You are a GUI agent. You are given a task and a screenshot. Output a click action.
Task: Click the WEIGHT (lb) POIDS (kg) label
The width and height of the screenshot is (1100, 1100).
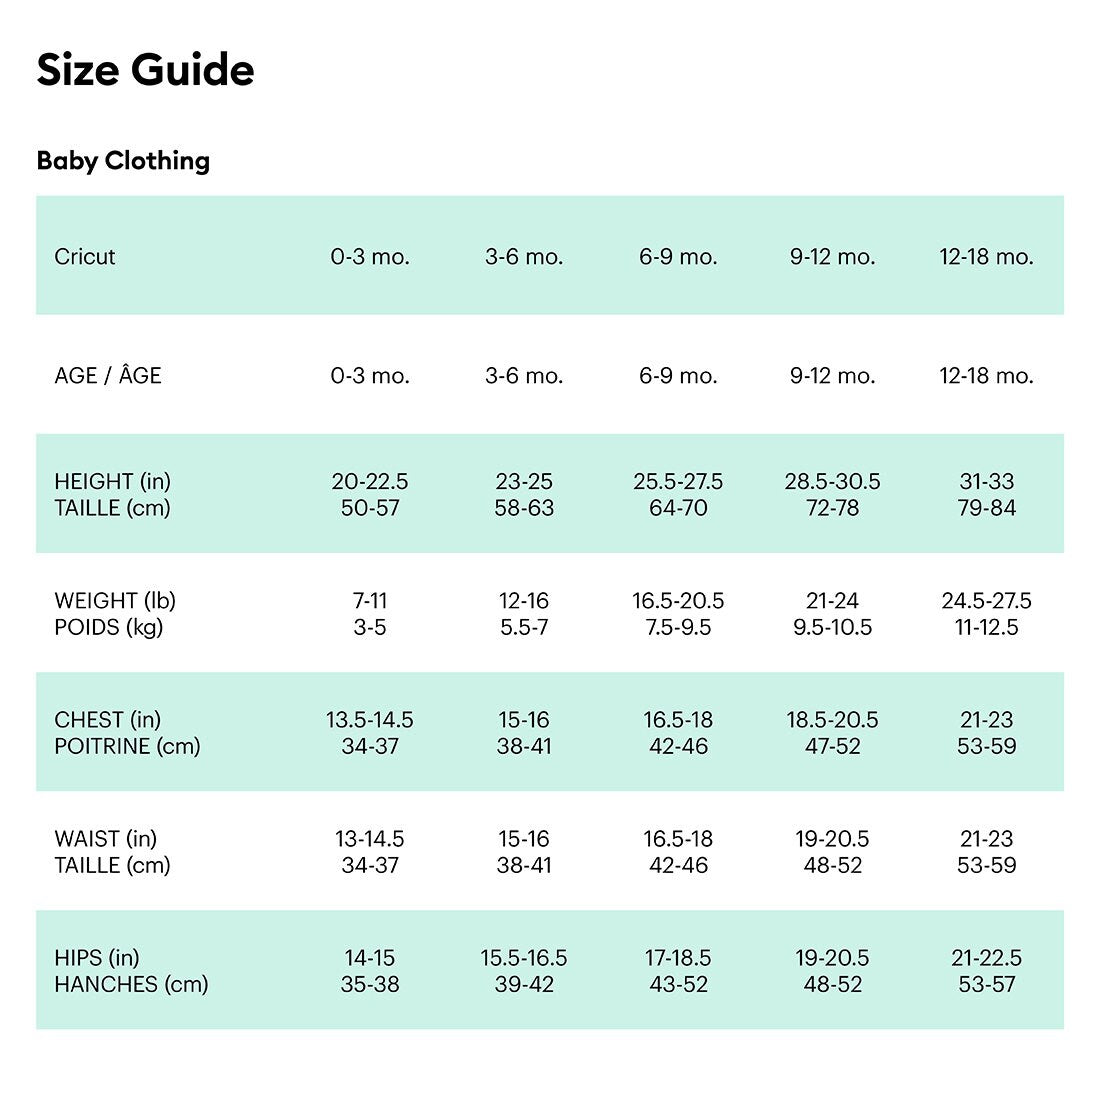point(115,614)
